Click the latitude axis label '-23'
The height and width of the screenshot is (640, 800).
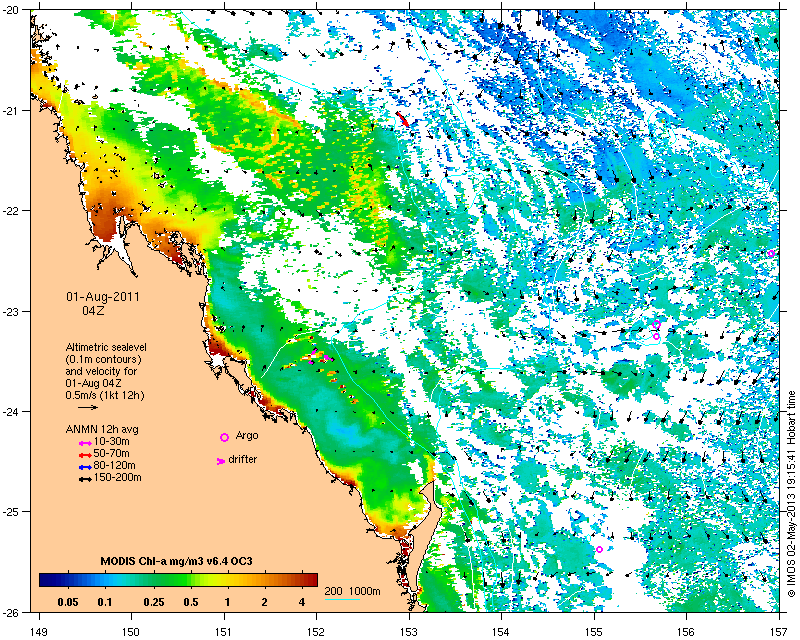tap(14, 311)
